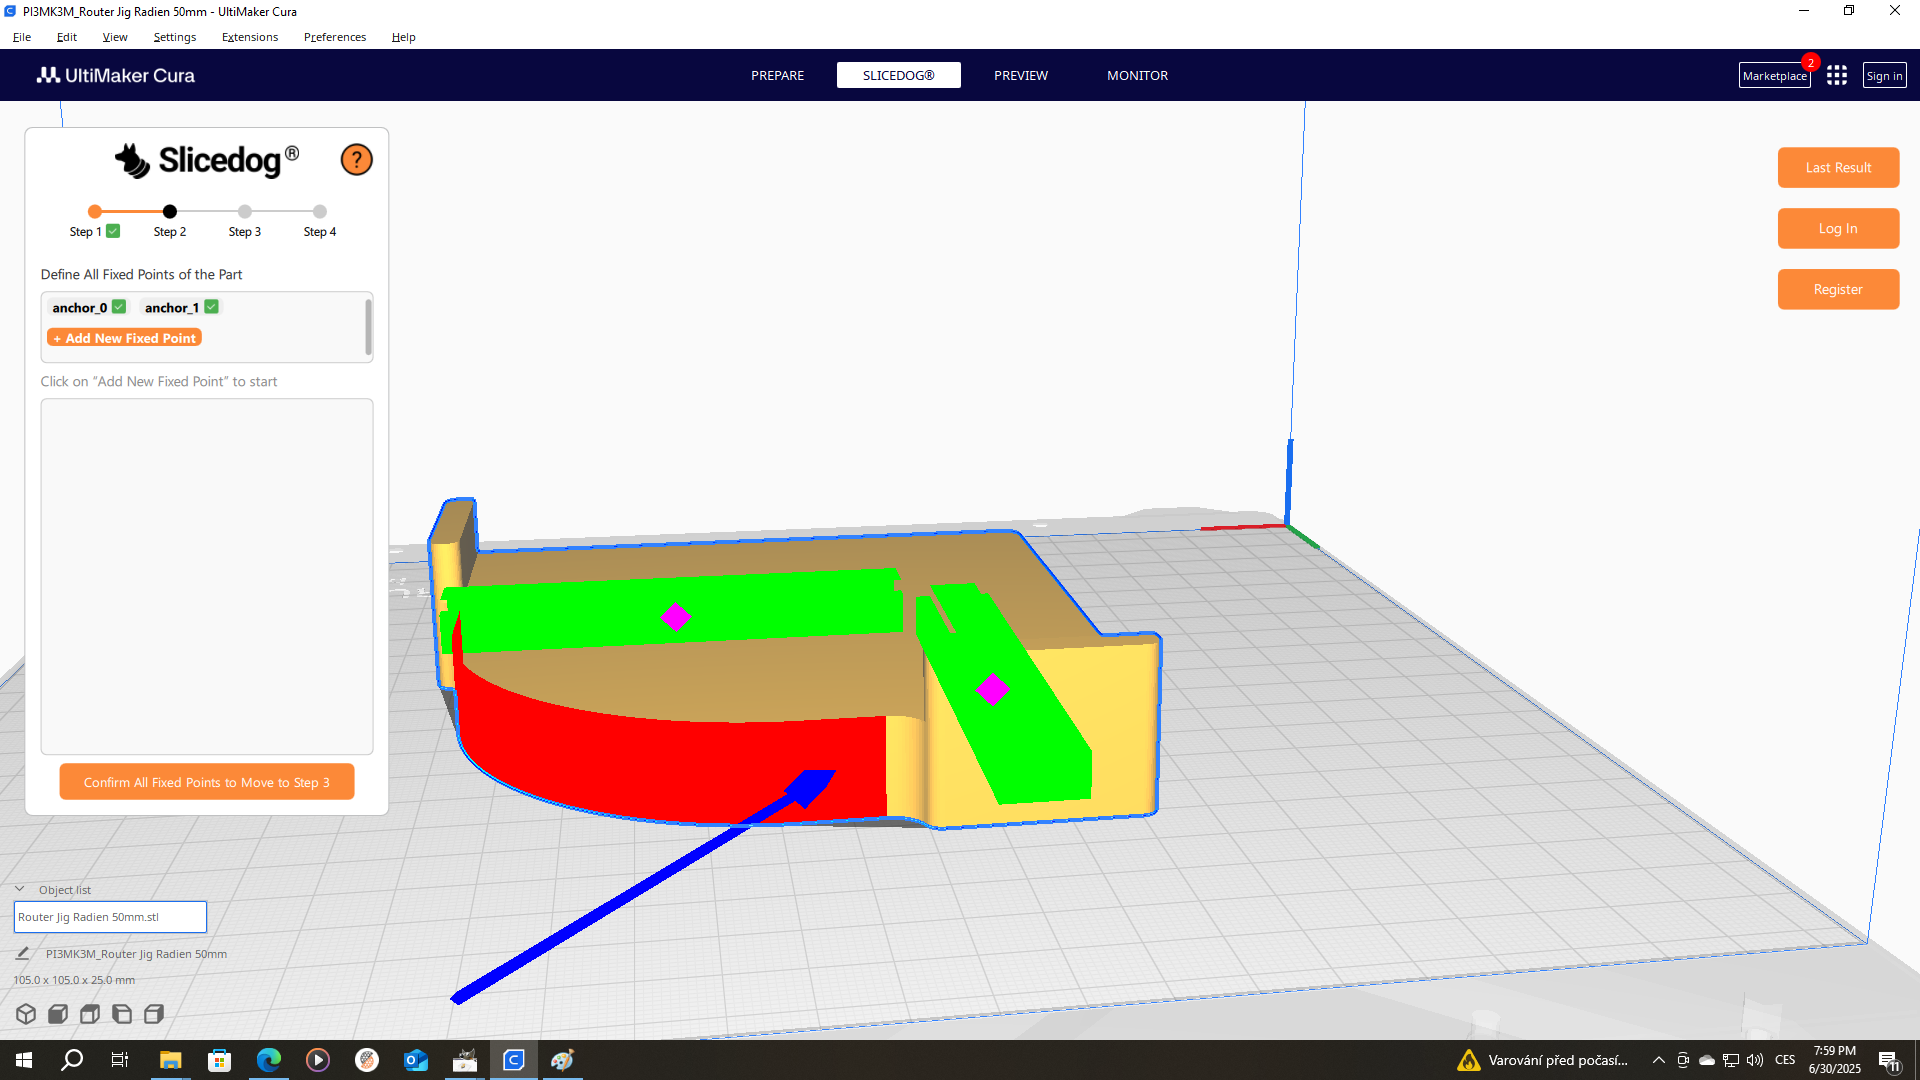Select the SLICEDOG stage tab
Viewport: 1920px width, 1080px height.
(x=899, y=76)
